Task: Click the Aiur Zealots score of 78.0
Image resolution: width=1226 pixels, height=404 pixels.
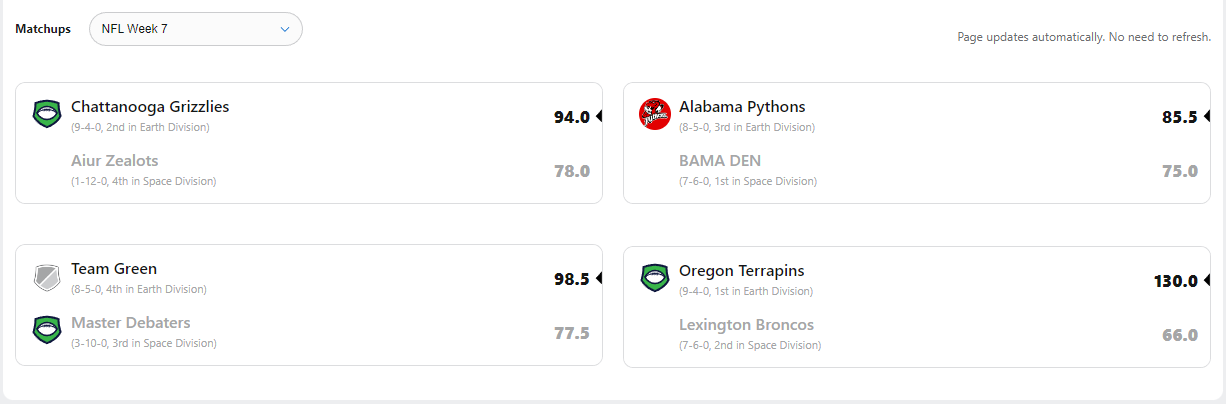Action: point(572,171)
